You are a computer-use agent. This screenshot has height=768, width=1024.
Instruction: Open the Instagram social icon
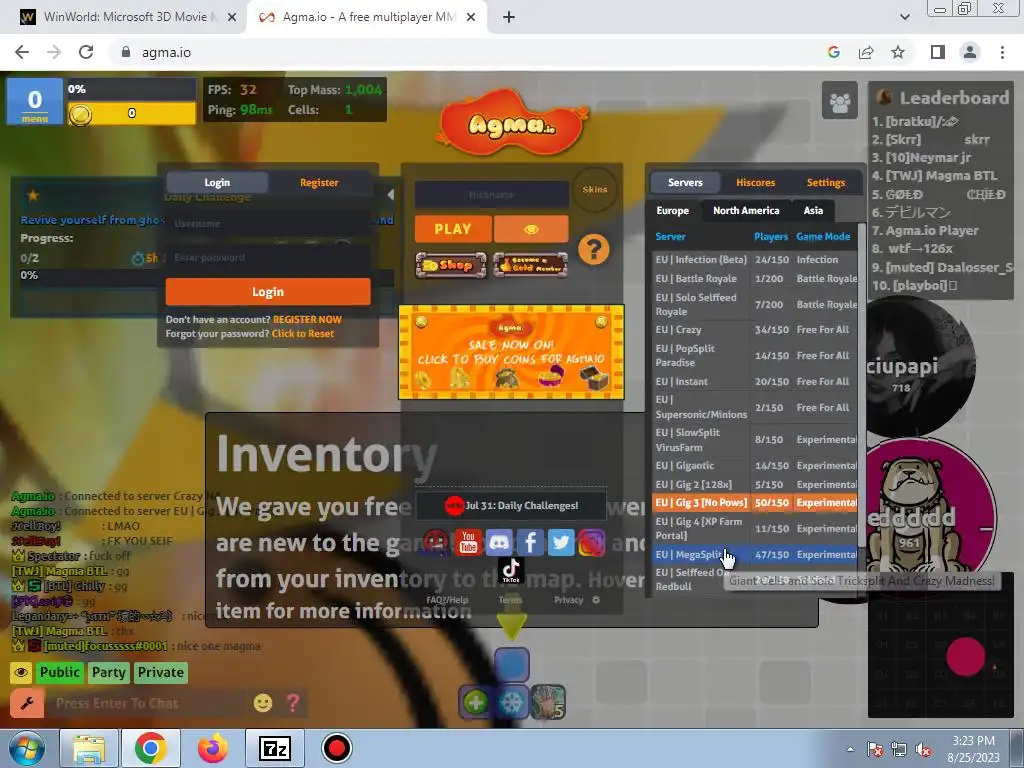[591, 542]
